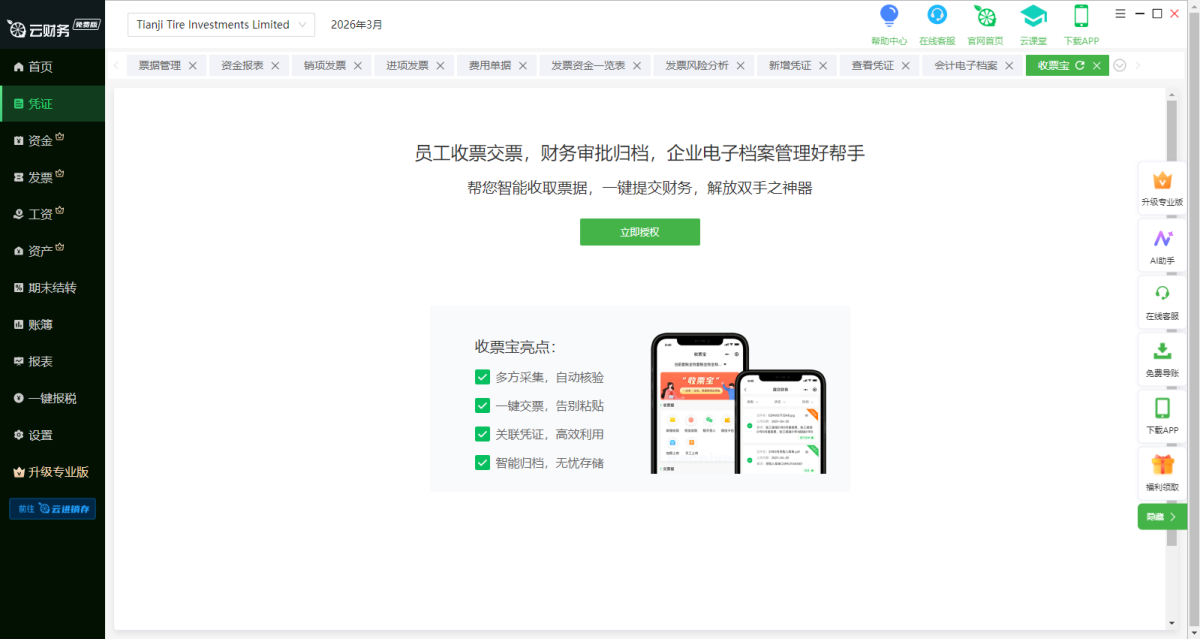
Task: Click the 下载APP phone icon in the header
Action: pos(1081,16)
